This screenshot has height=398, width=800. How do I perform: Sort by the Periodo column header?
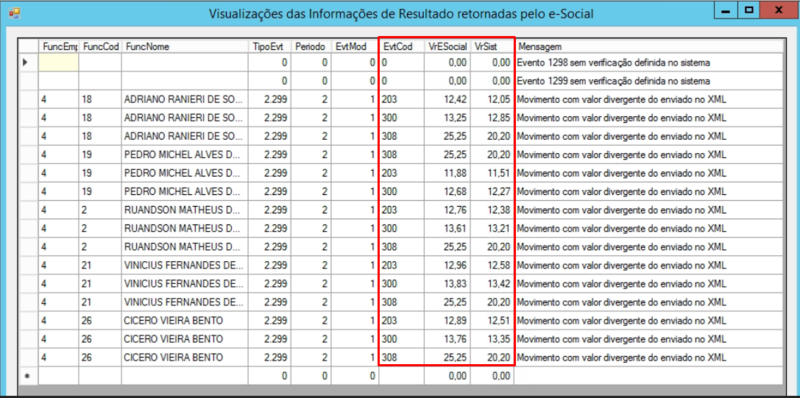click(311, 46)
